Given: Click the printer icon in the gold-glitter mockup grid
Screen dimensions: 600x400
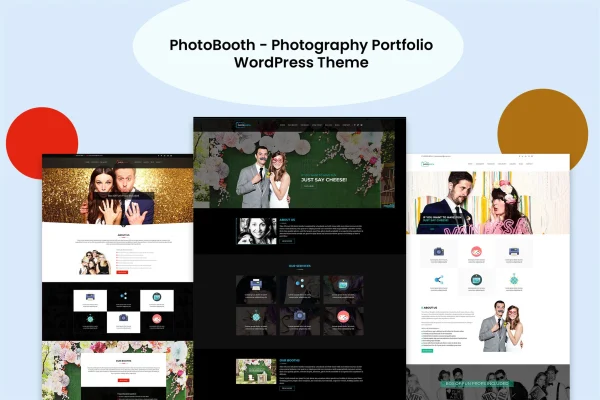Looking at the screenshot, I should click(90, 297).
